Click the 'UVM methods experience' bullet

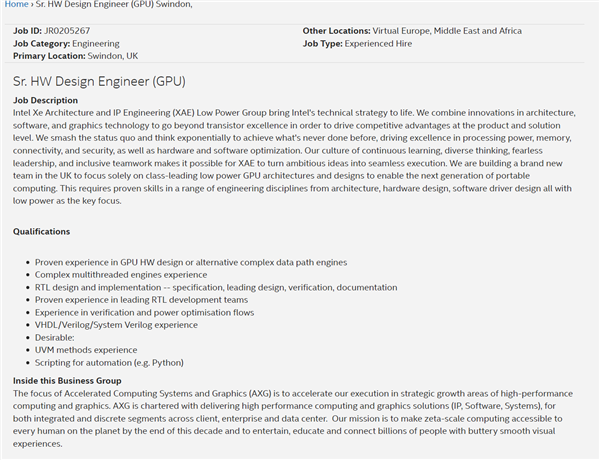point(86,350)
